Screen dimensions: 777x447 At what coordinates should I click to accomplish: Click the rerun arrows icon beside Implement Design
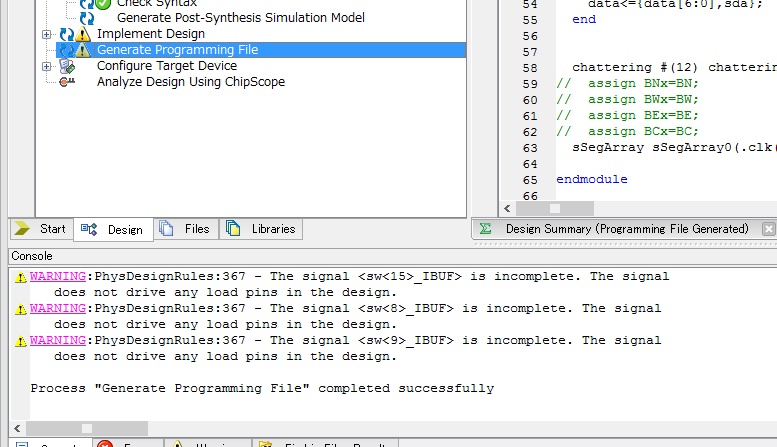(x=67, y=34)
